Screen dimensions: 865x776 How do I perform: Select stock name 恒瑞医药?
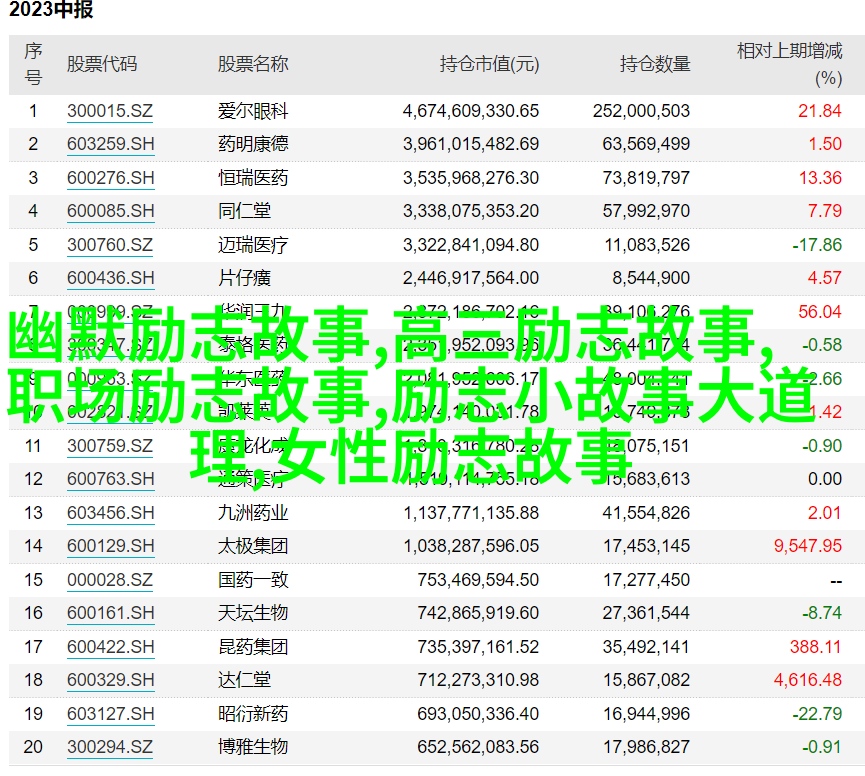(253, 178)
